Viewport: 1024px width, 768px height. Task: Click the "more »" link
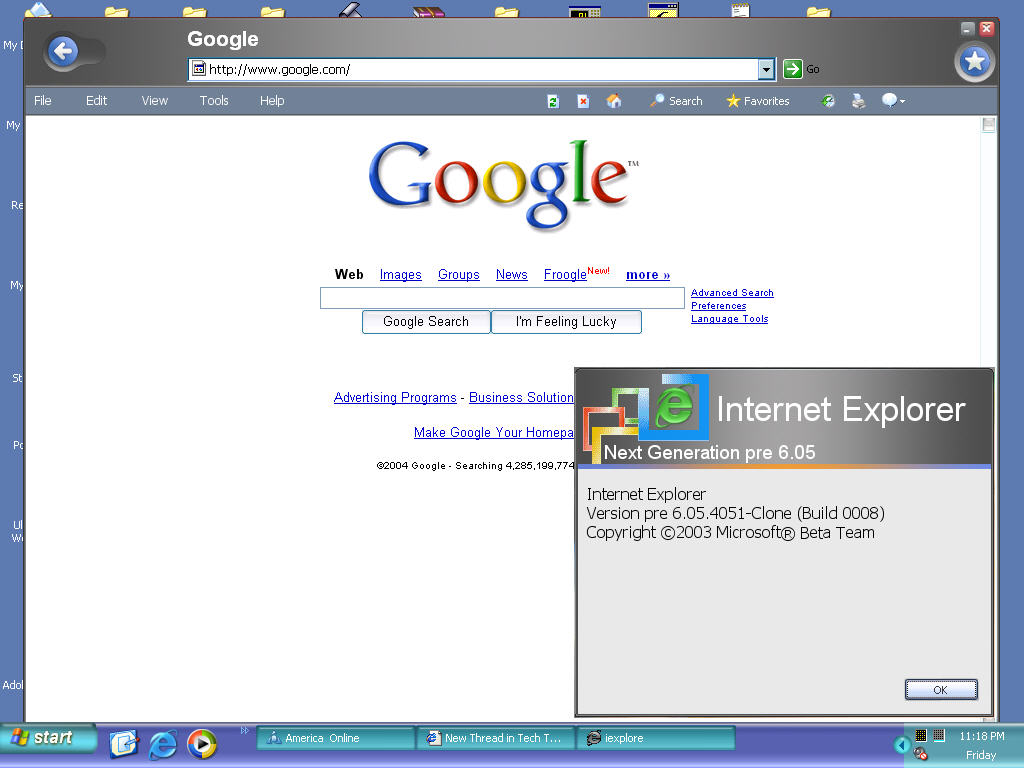click(648, 275)
